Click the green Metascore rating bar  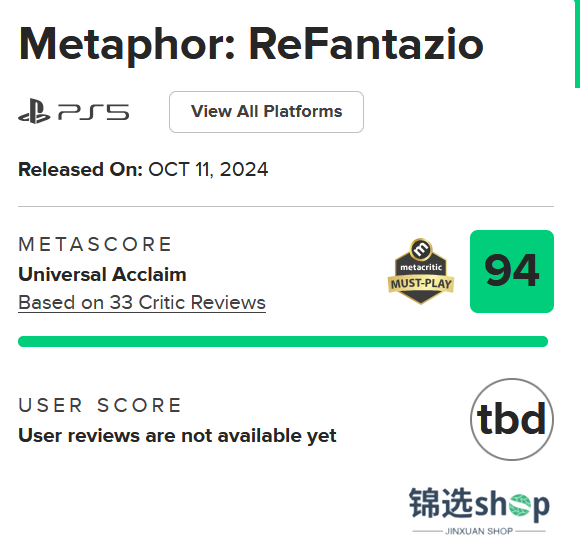[x=283, y=341]
